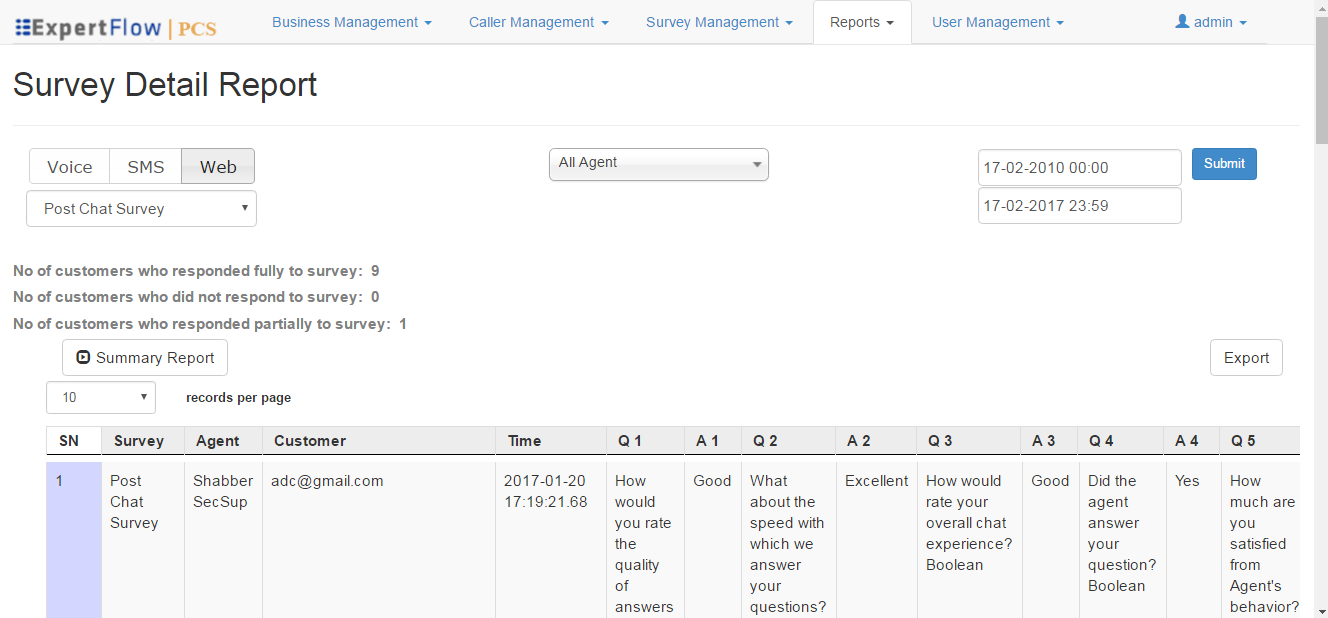Click the admin user profile icon

coord(1182,21)
